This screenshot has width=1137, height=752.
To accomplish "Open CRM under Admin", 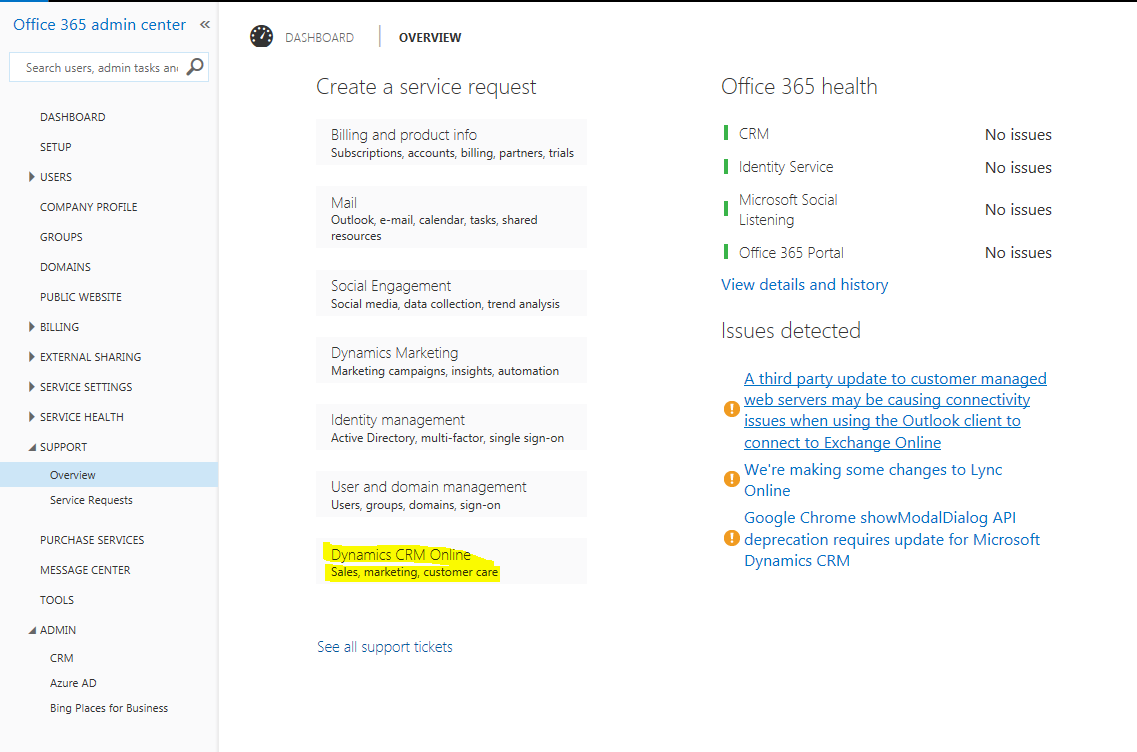I will click(62, 658).
